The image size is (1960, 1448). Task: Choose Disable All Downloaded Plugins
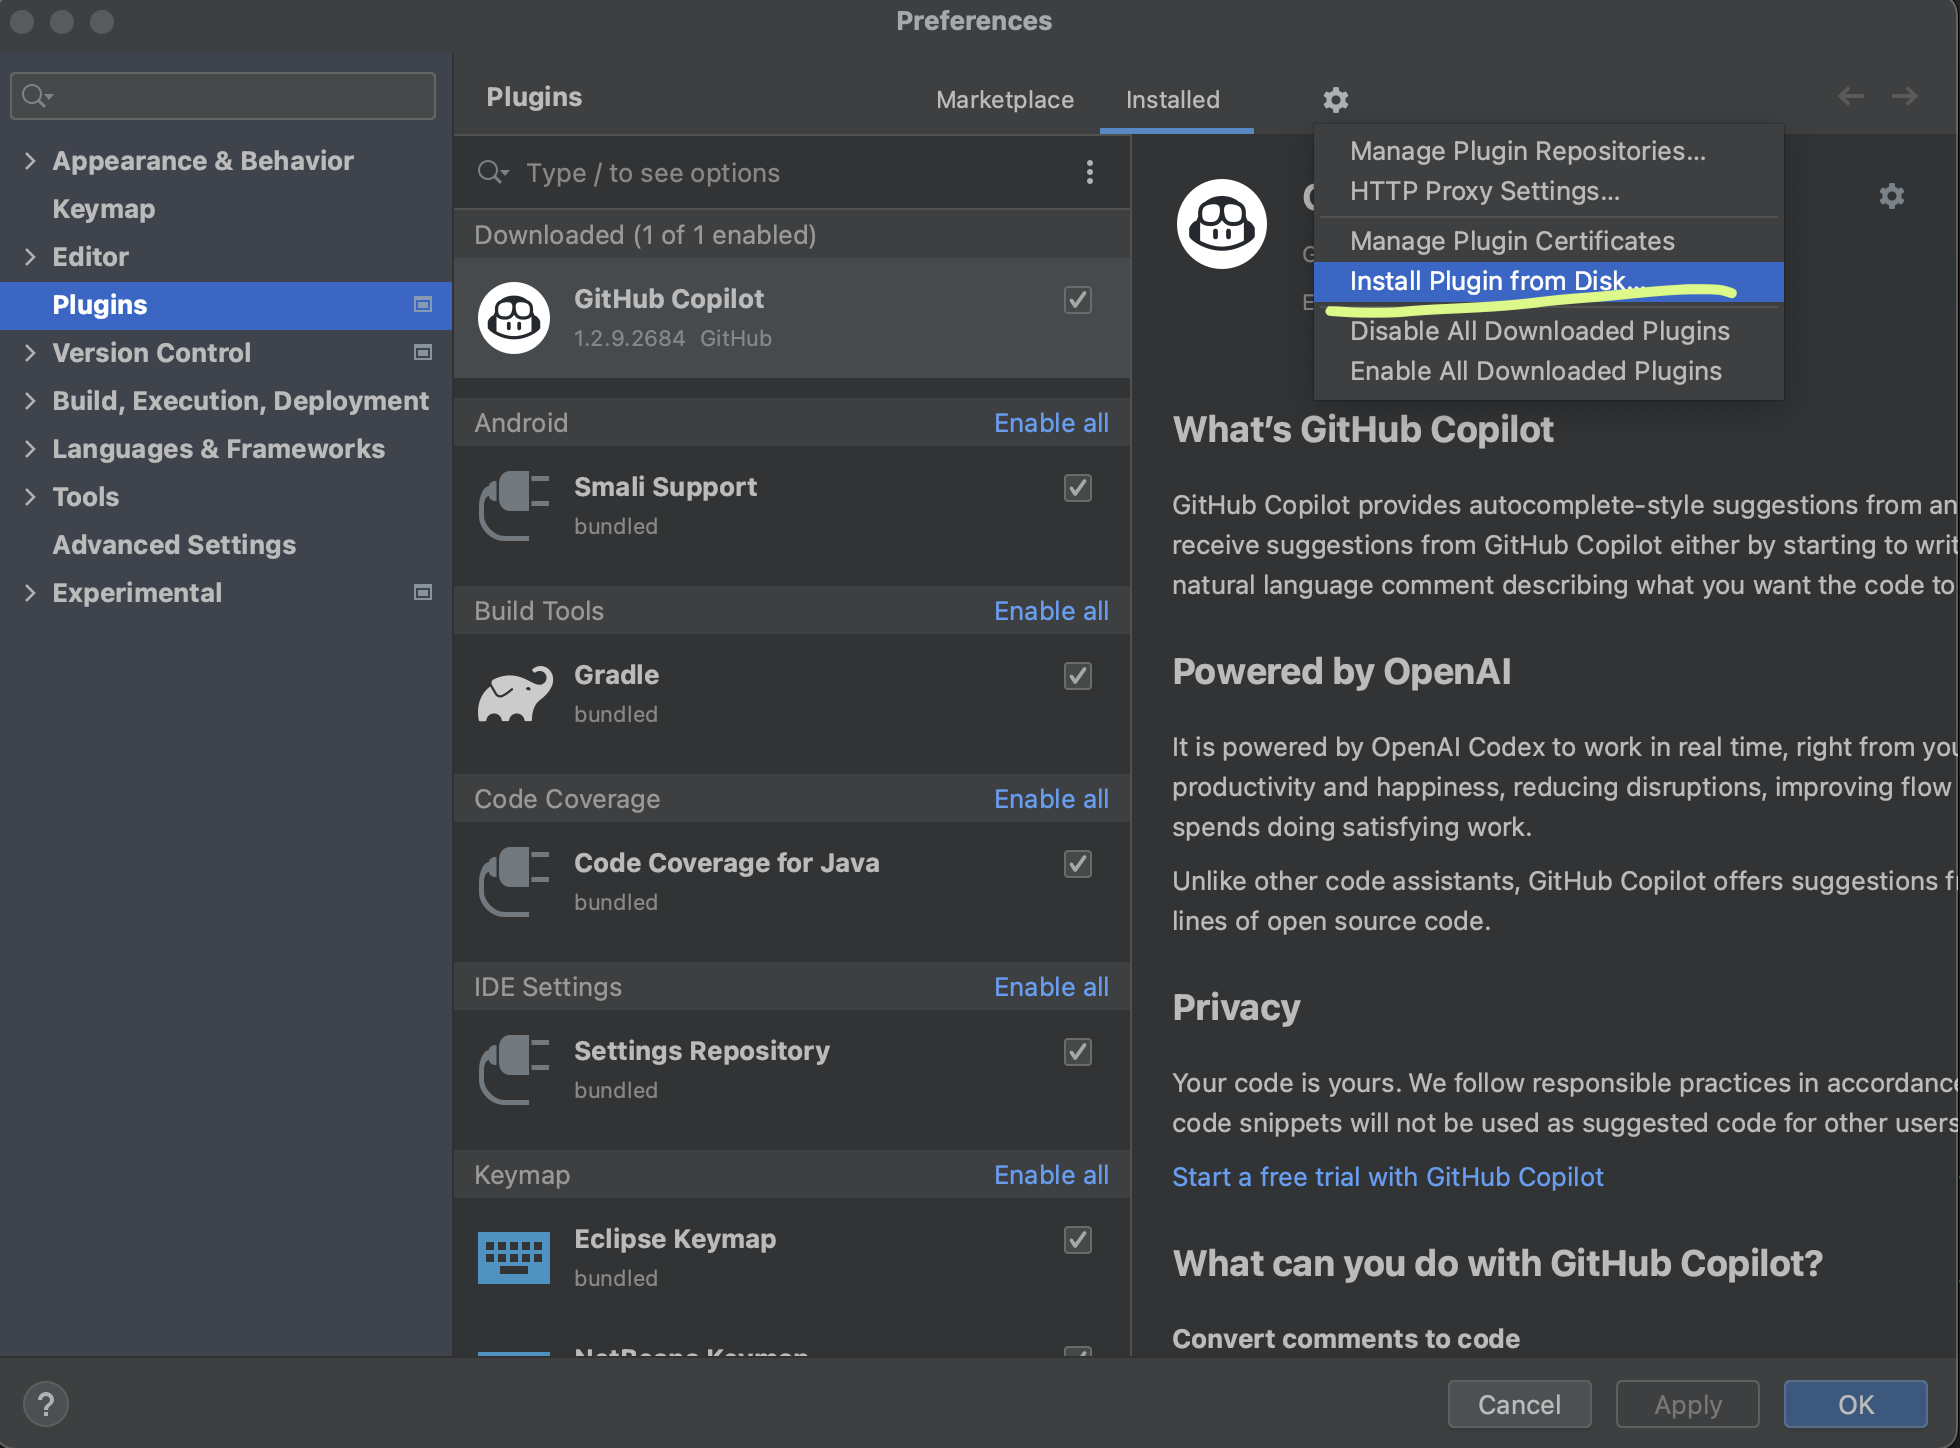[x=1548, y=331]
